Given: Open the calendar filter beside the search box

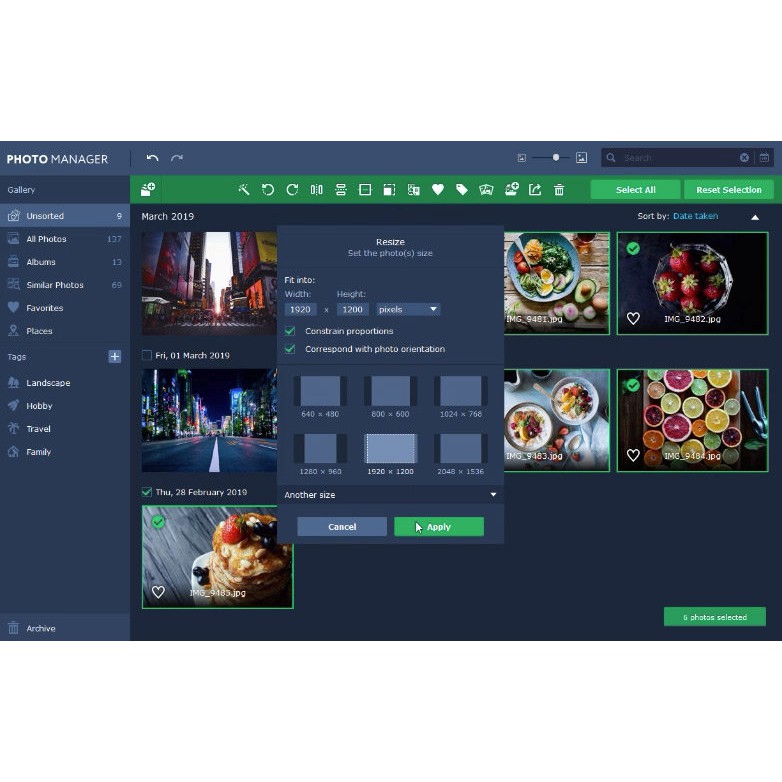Looking at the screenshot, I should [x=764, y=158].
